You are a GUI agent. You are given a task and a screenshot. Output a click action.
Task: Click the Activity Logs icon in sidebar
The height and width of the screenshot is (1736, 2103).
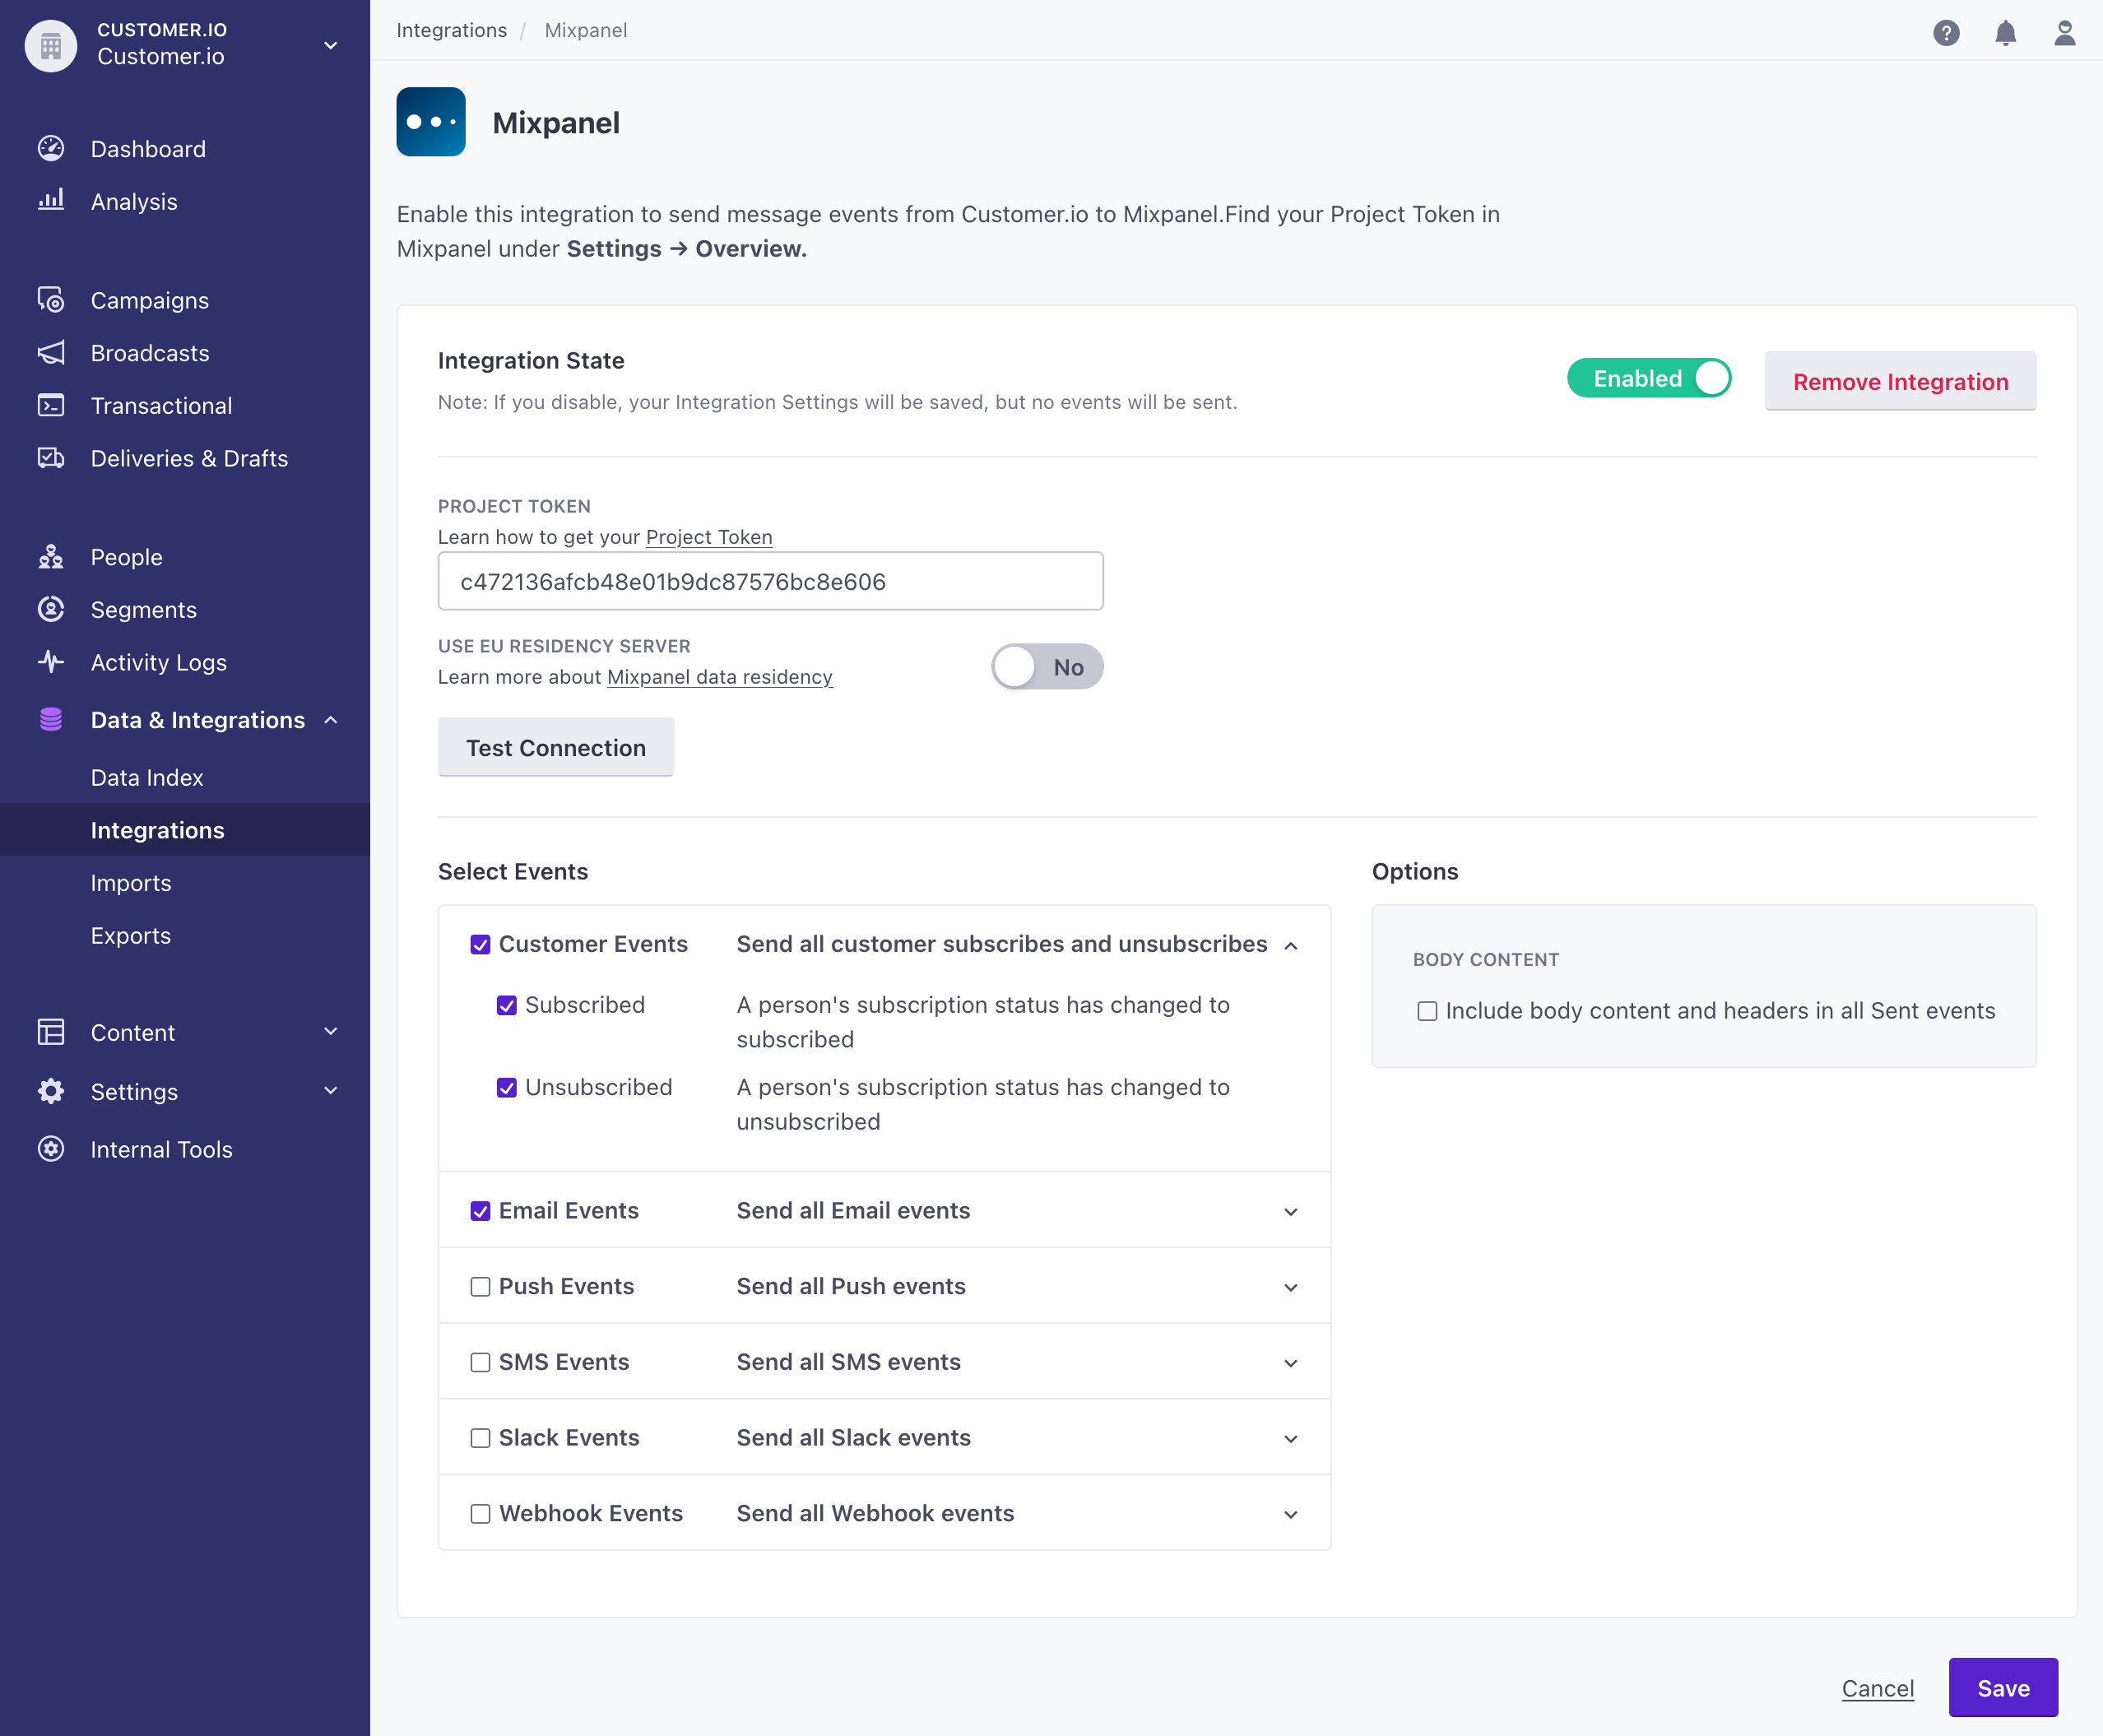pos(53,664)
